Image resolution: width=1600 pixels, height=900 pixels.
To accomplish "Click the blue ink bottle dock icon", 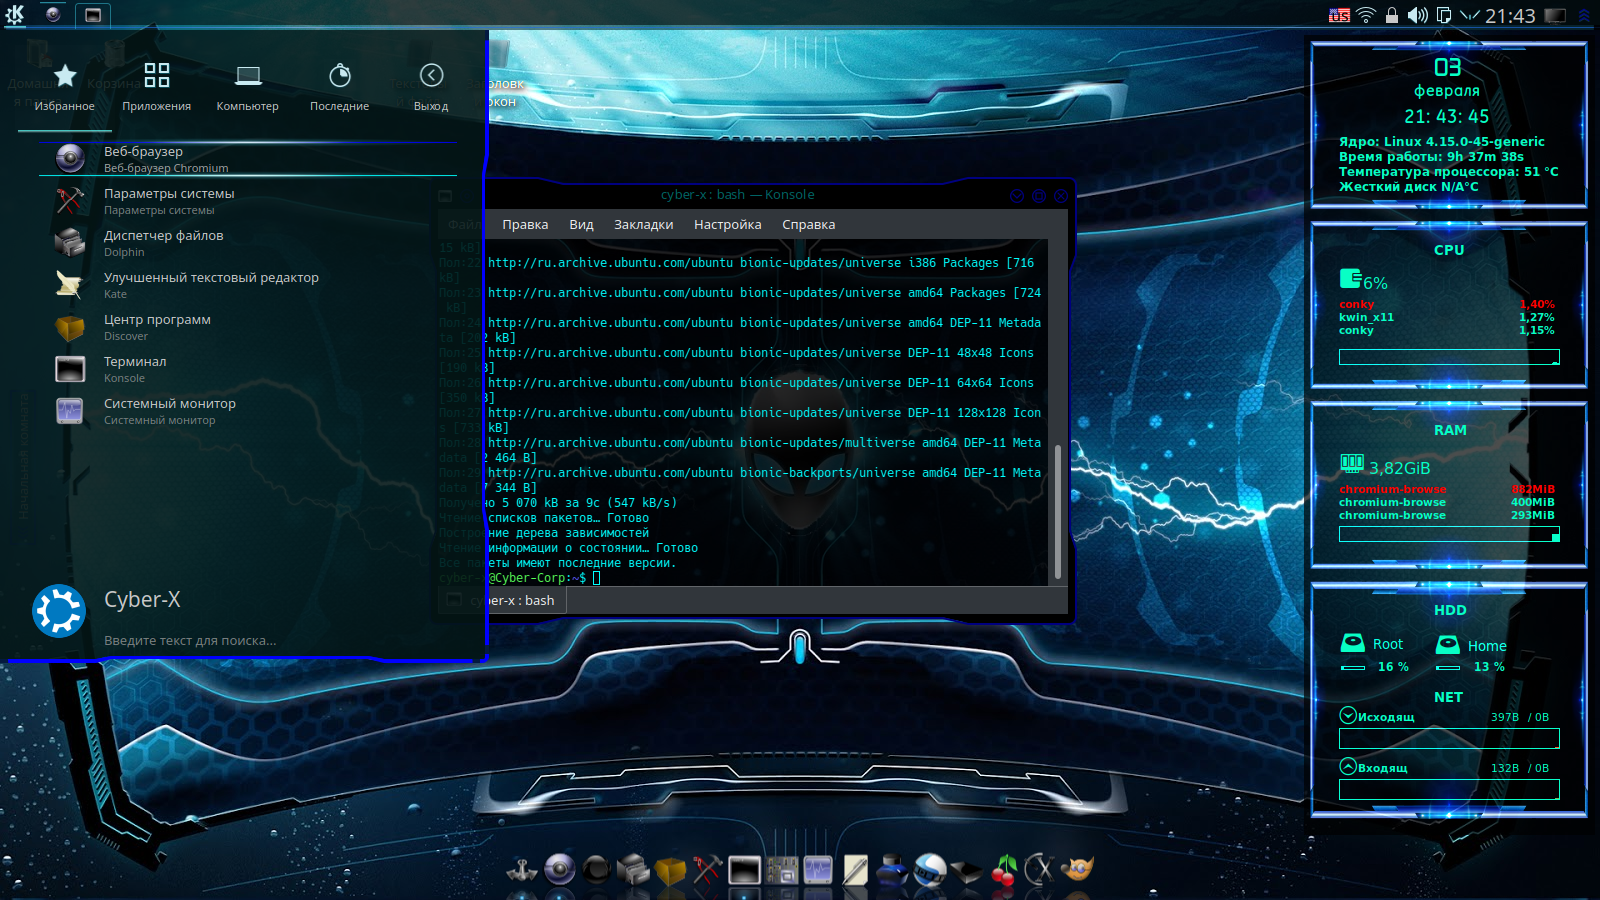I will coord(892,870).
